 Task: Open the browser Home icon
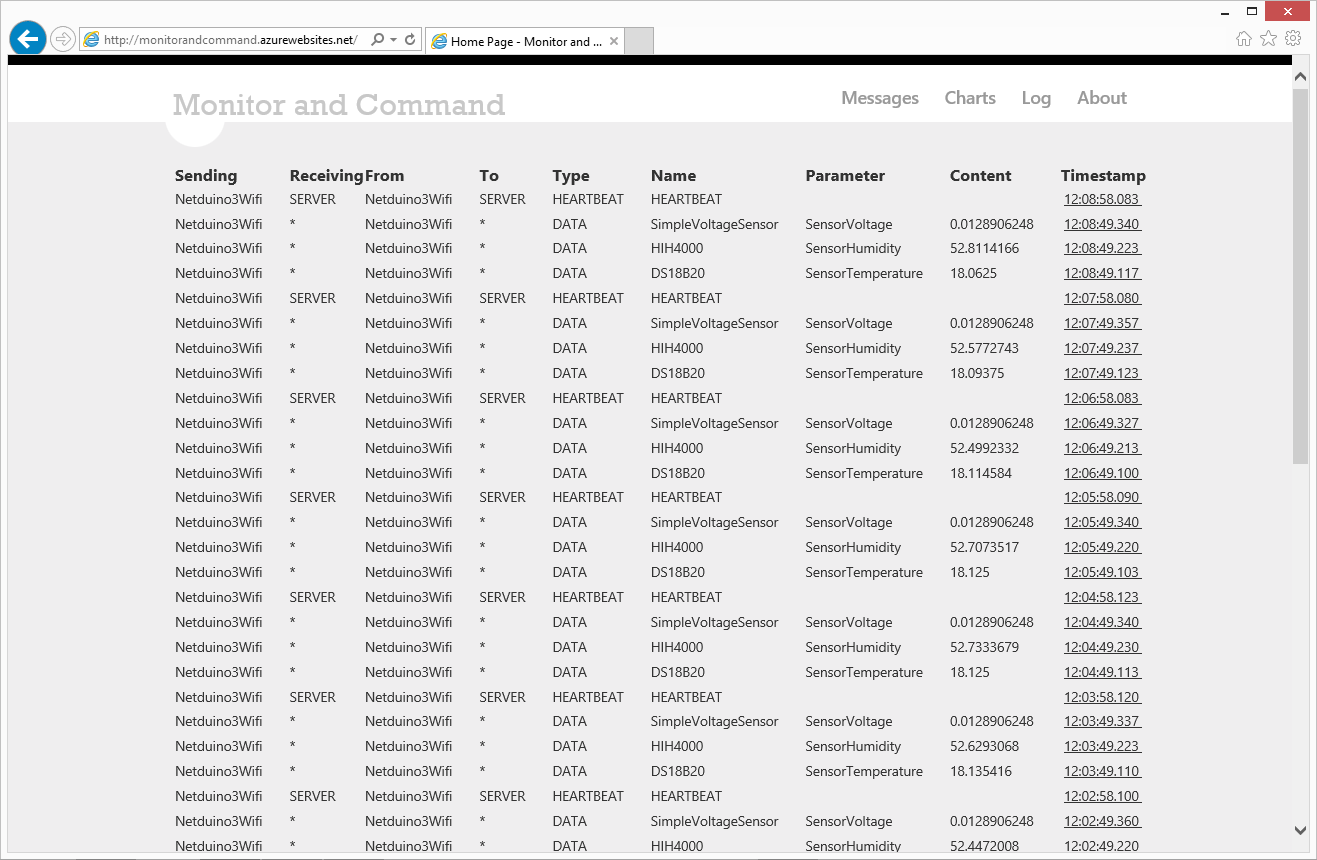coord(1244,39)
